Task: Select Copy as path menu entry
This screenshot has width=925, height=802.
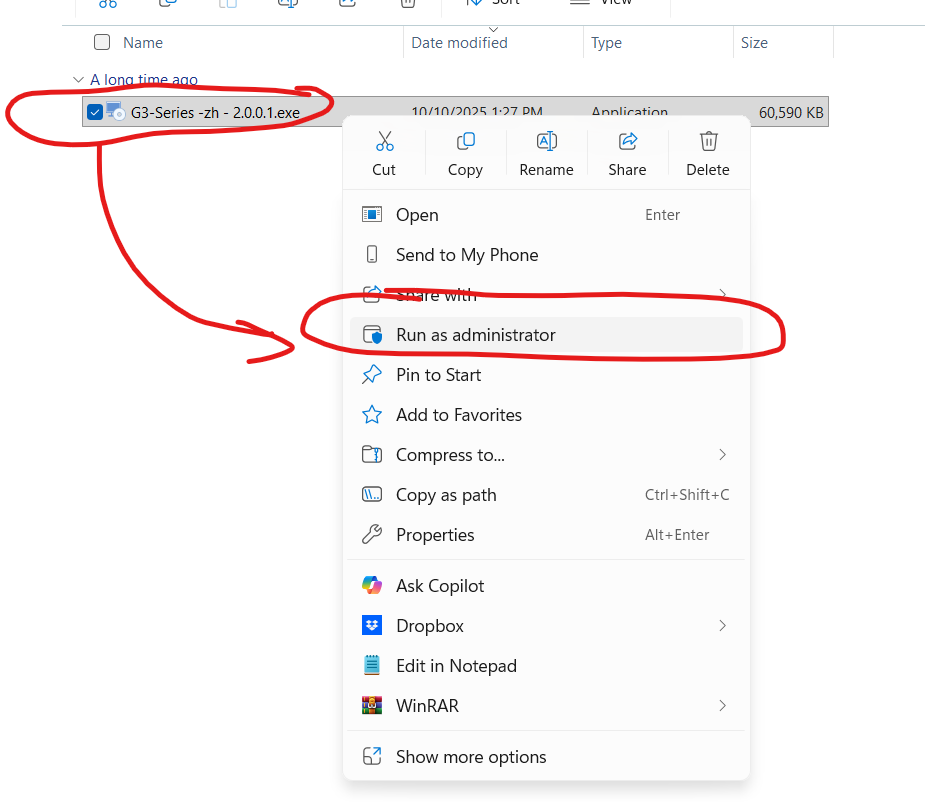Action: [446, 495]
